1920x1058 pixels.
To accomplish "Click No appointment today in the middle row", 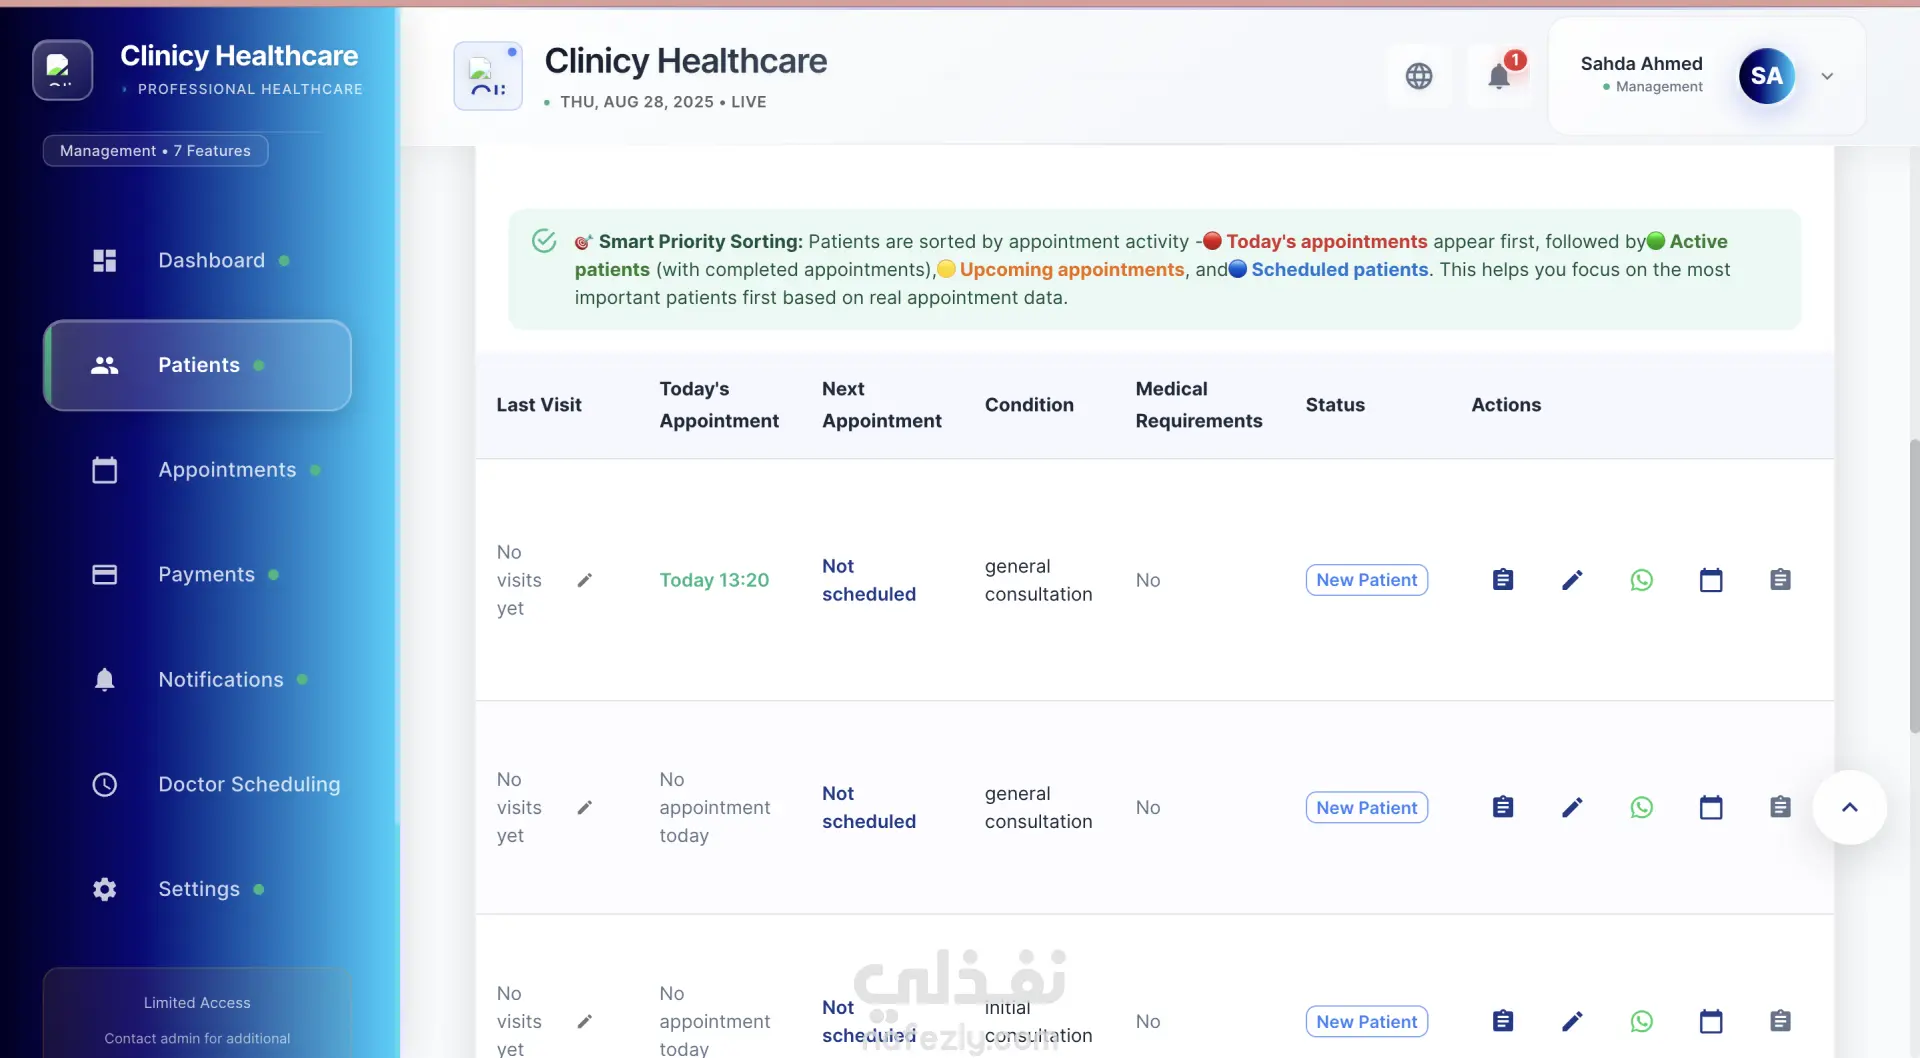I will [715, 807].
